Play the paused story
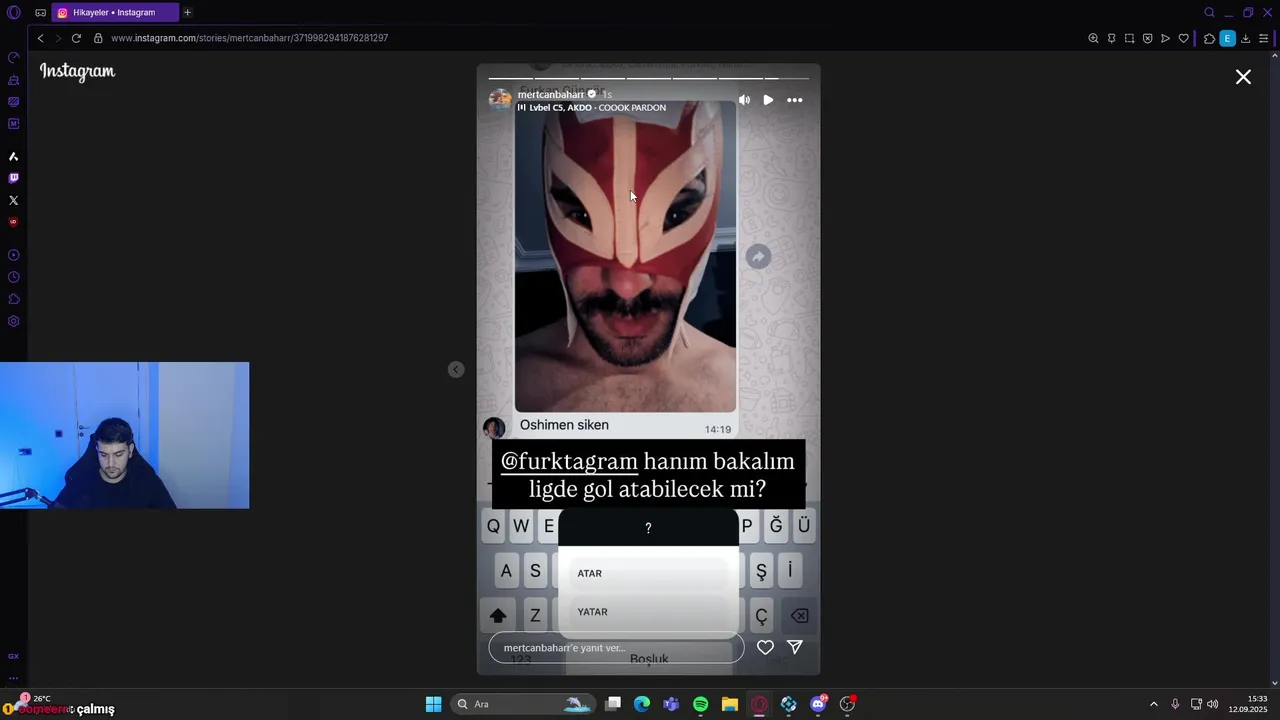 coord(768,100)
